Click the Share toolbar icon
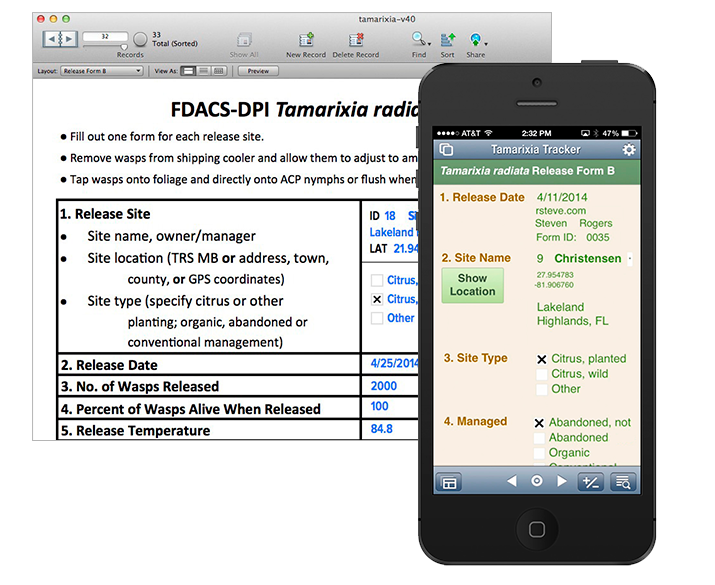Viewport: 715px width, 585px height. point(475,40)
